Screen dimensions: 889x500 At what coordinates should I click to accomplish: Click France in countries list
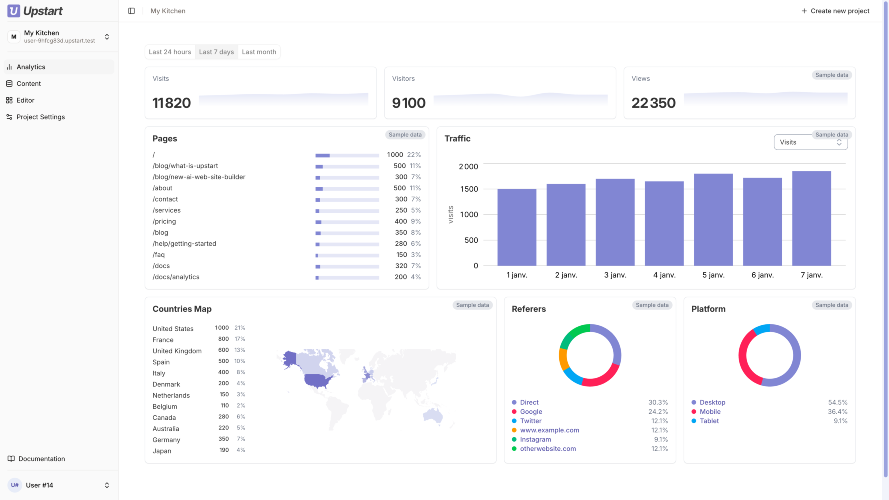pos(163,340)
